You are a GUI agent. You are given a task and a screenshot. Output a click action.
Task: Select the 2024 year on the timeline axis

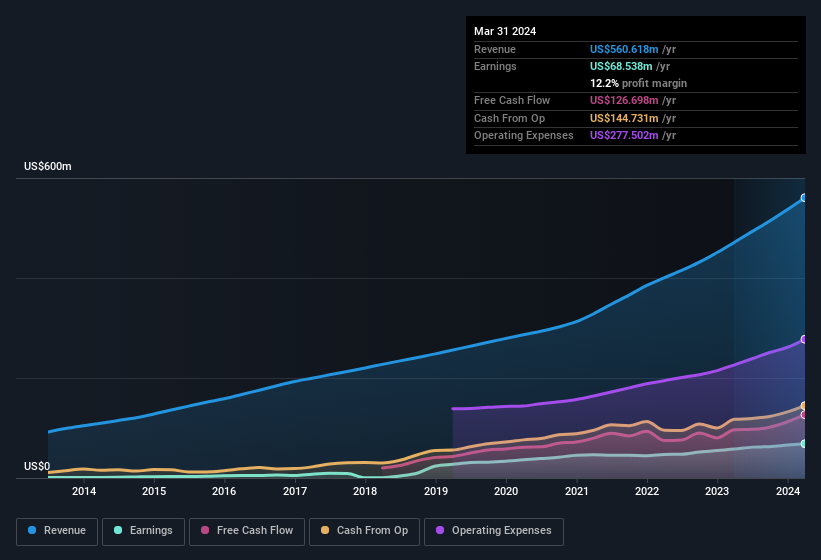(x=787, y=491)
